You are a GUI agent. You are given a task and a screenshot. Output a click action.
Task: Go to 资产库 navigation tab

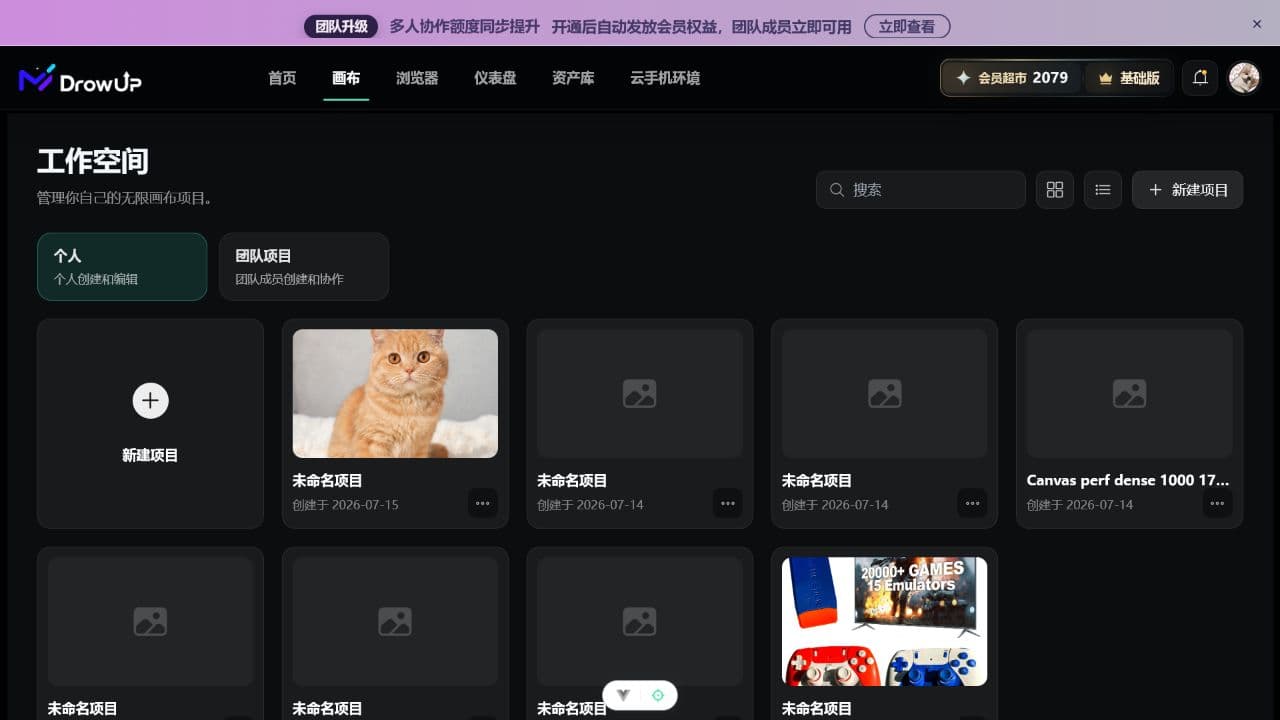[x=573, y=78]
